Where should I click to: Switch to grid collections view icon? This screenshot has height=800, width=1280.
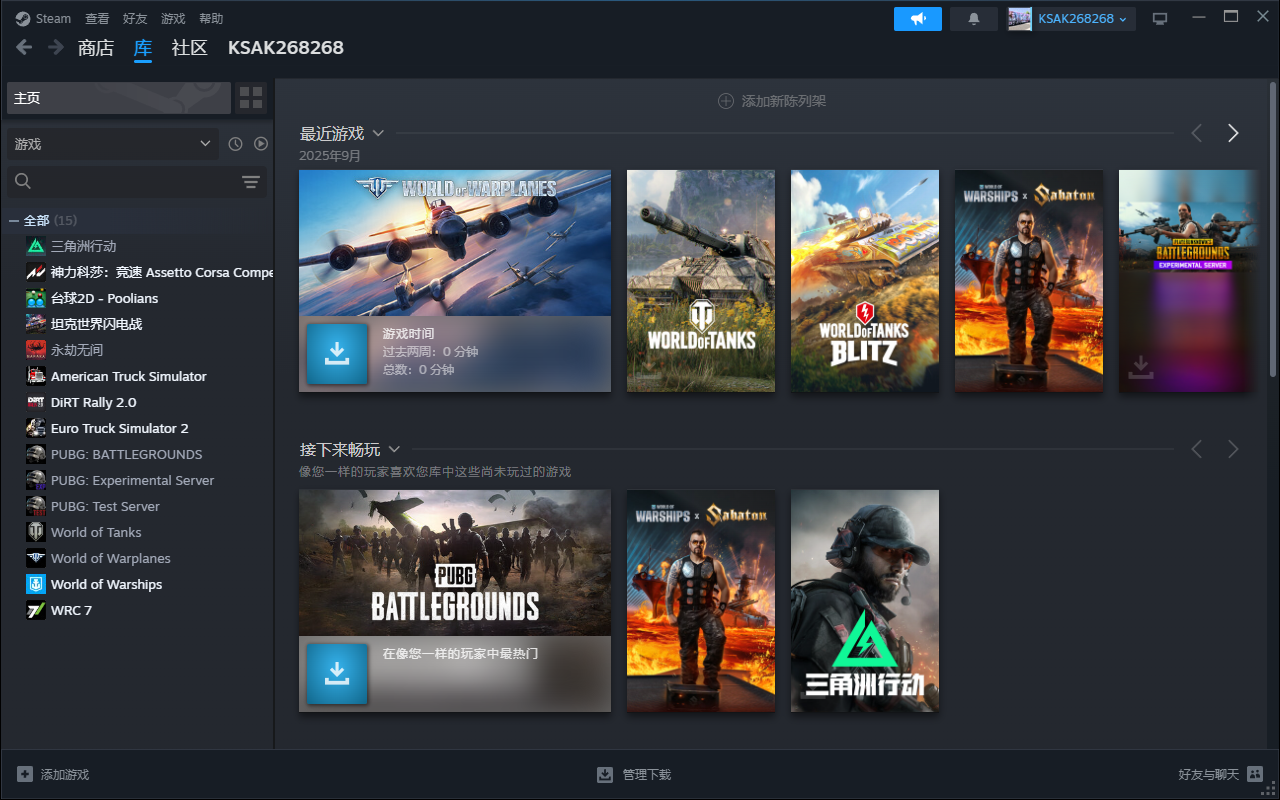tap(251, 98)
